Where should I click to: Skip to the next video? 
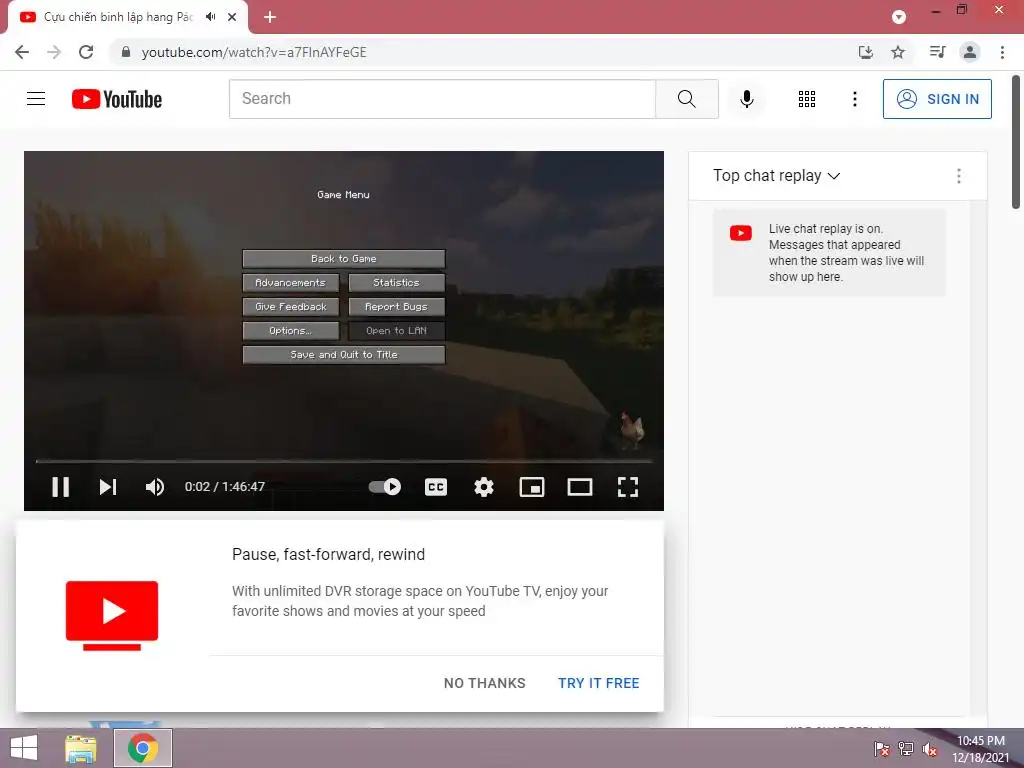[108, 487]
